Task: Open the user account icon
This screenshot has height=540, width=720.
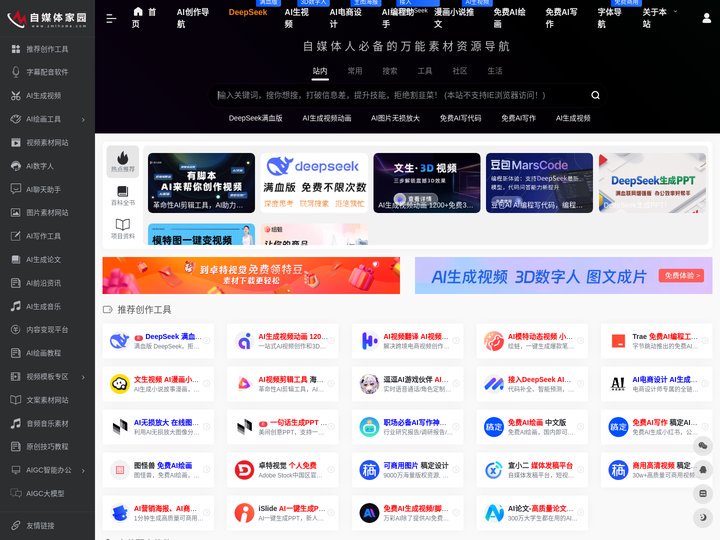Action: coord(707,18)
